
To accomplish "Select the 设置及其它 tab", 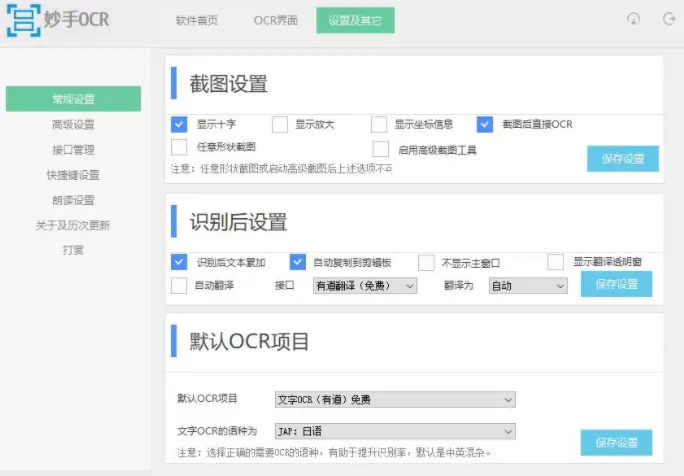I will (x=356, y=21).
